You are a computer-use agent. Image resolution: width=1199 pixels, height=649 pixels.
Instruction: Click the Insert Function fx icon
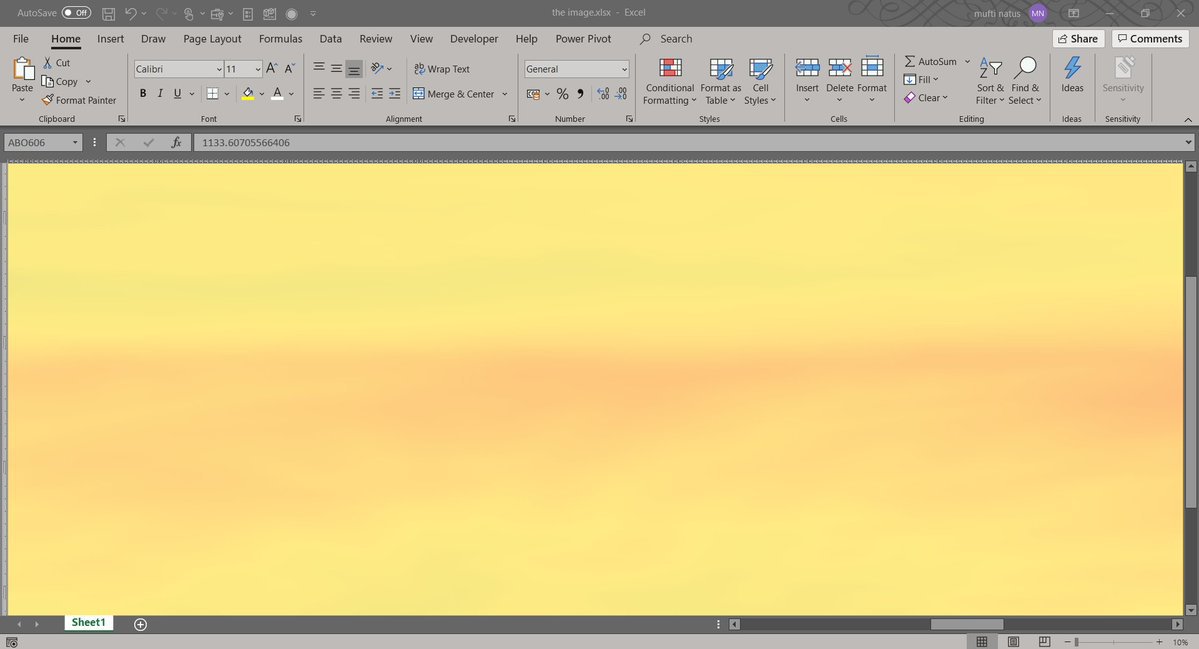pyautogui.click(x=176, y=143)
